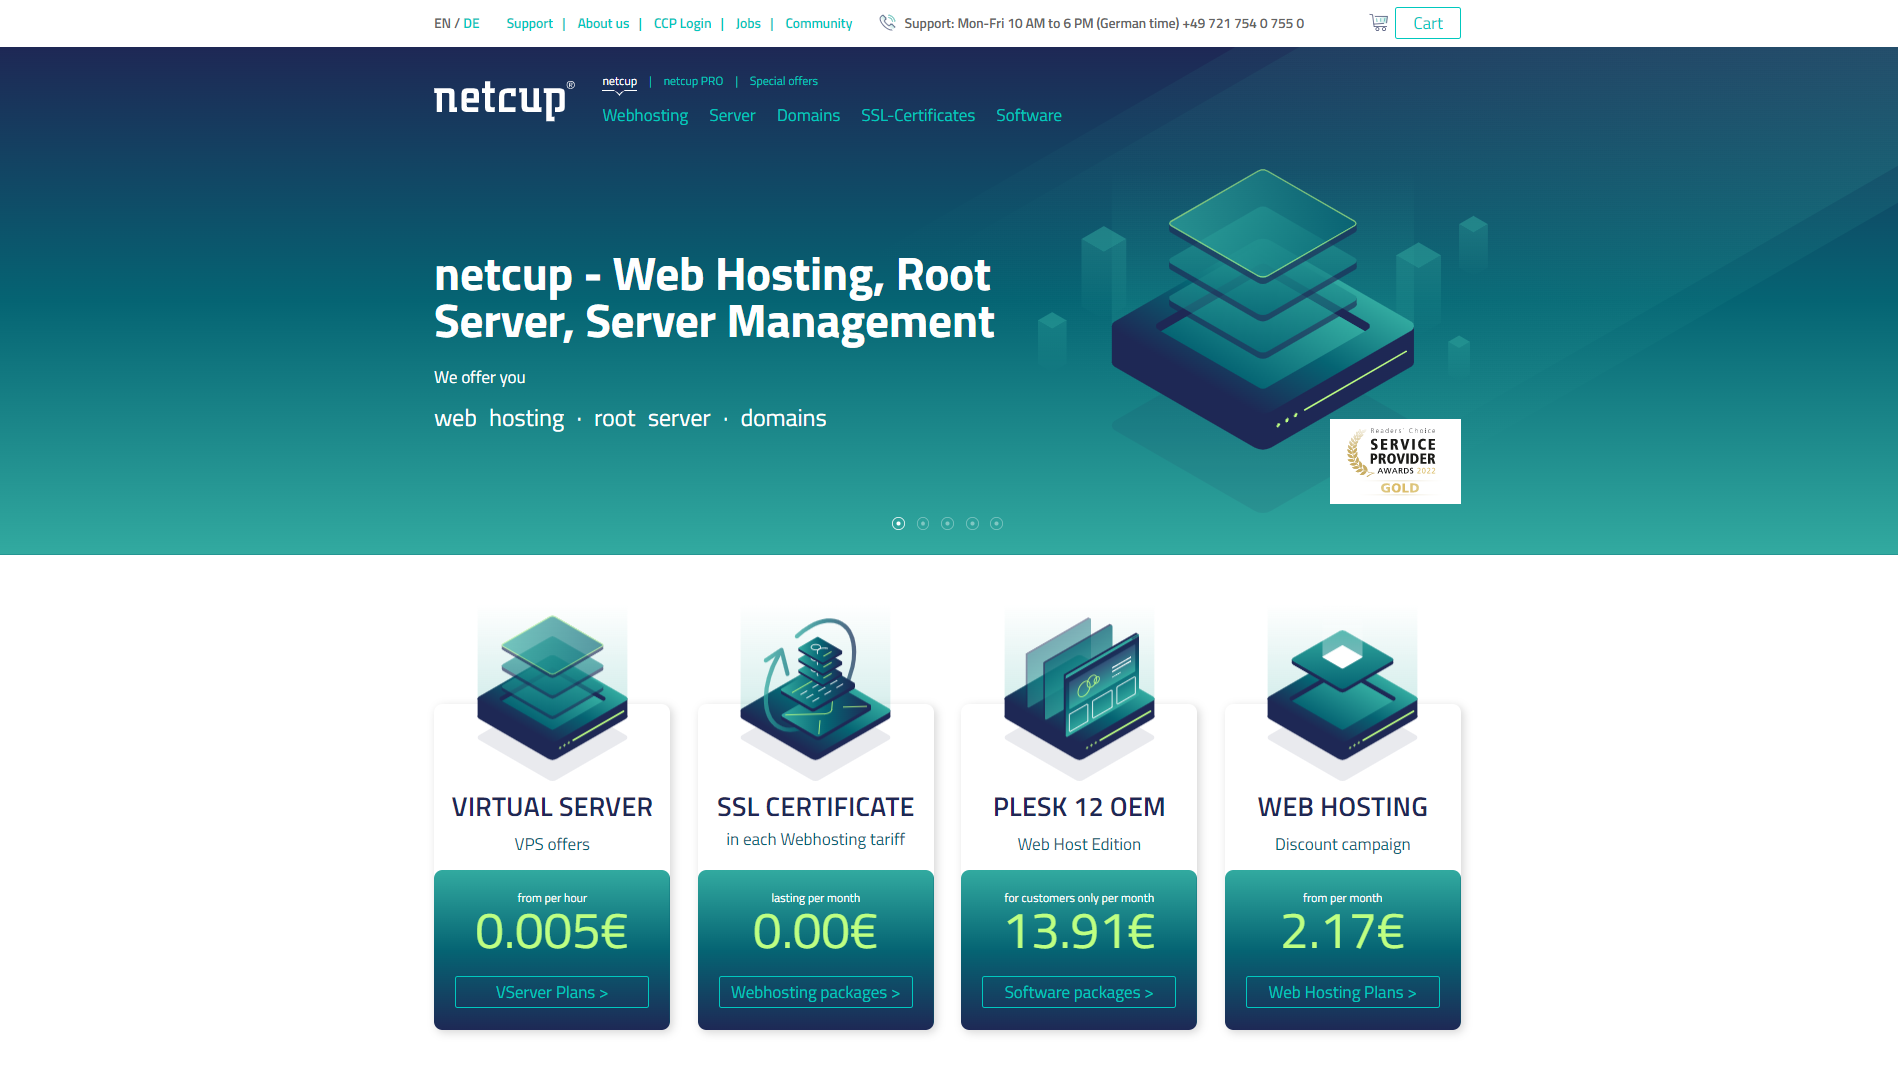Viewport: 1898px width, 1088px height.
Task: Click the shopping cart icon
Action: (x=1378, y=23)
